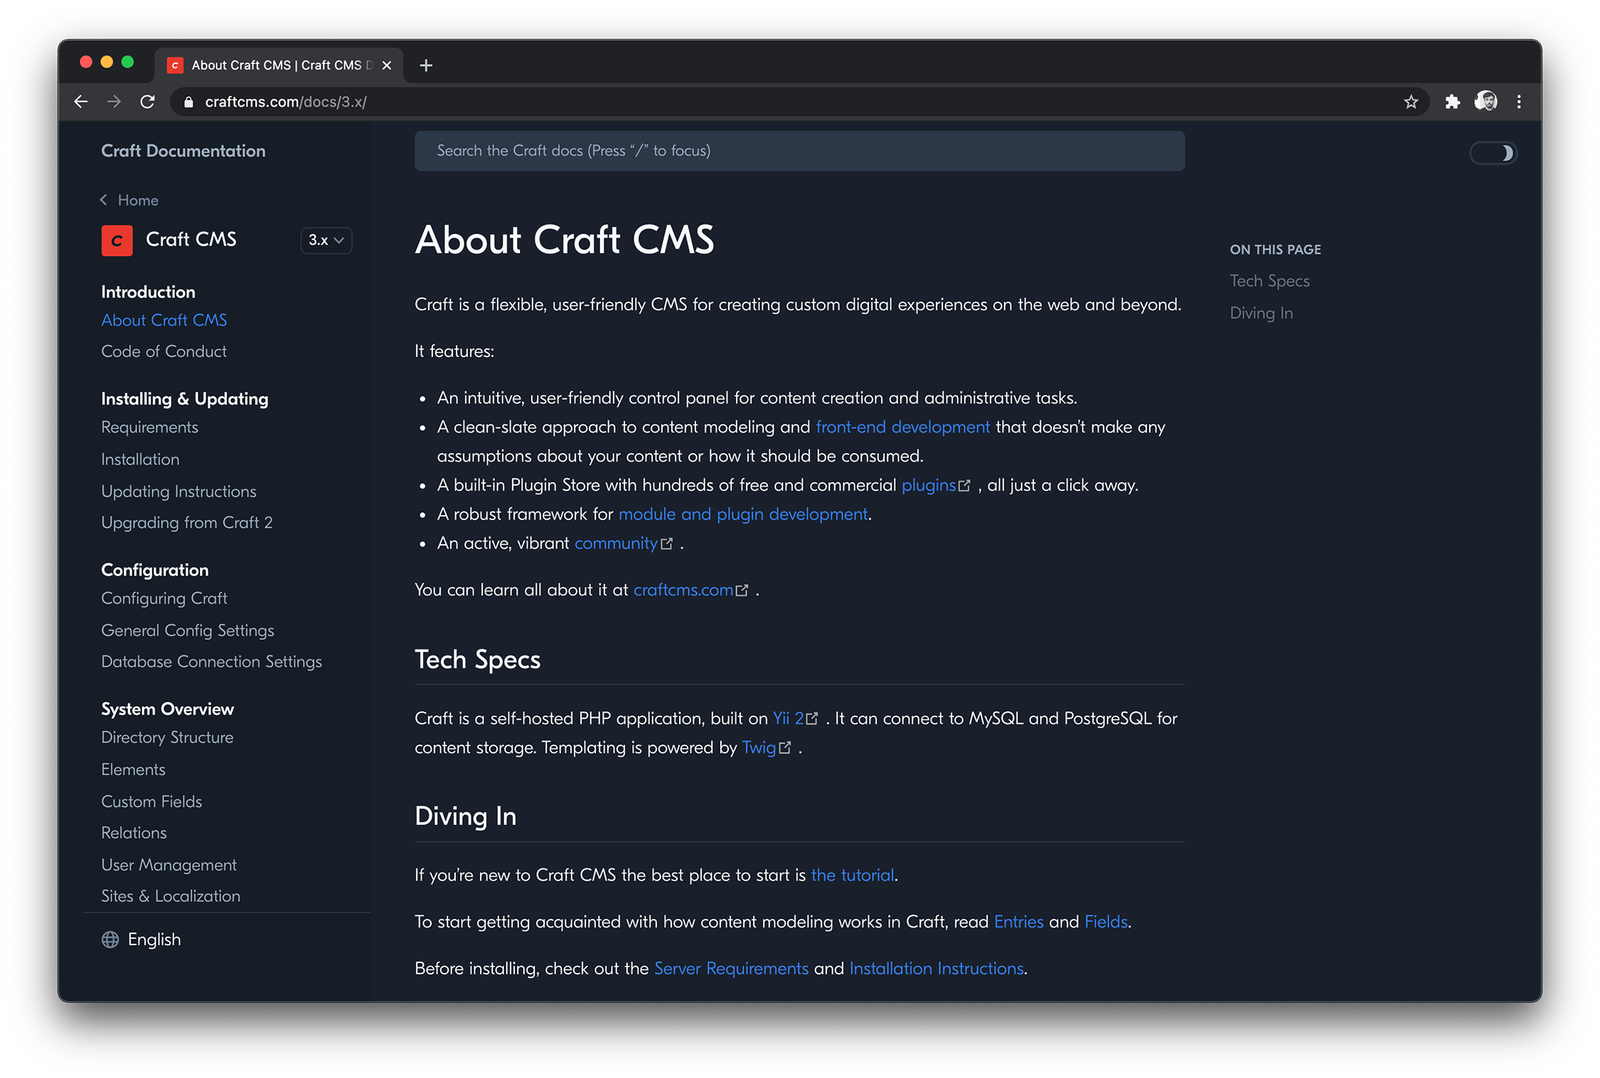
Task: Follow the tutorial link
Action: 852,874
